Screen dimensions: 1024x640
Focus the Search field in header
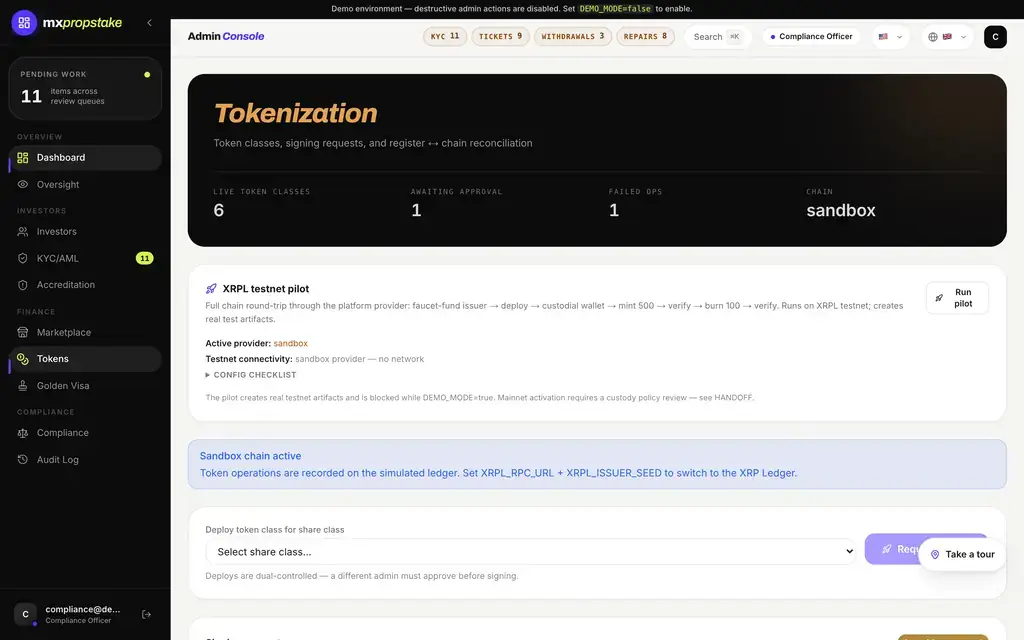(717, 37)
